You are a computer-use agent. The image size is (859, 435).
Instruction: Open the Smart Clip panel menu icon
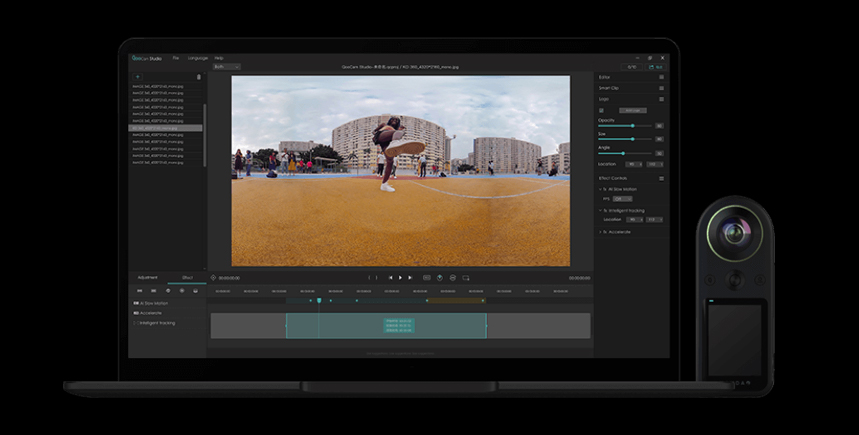point(661,88)
